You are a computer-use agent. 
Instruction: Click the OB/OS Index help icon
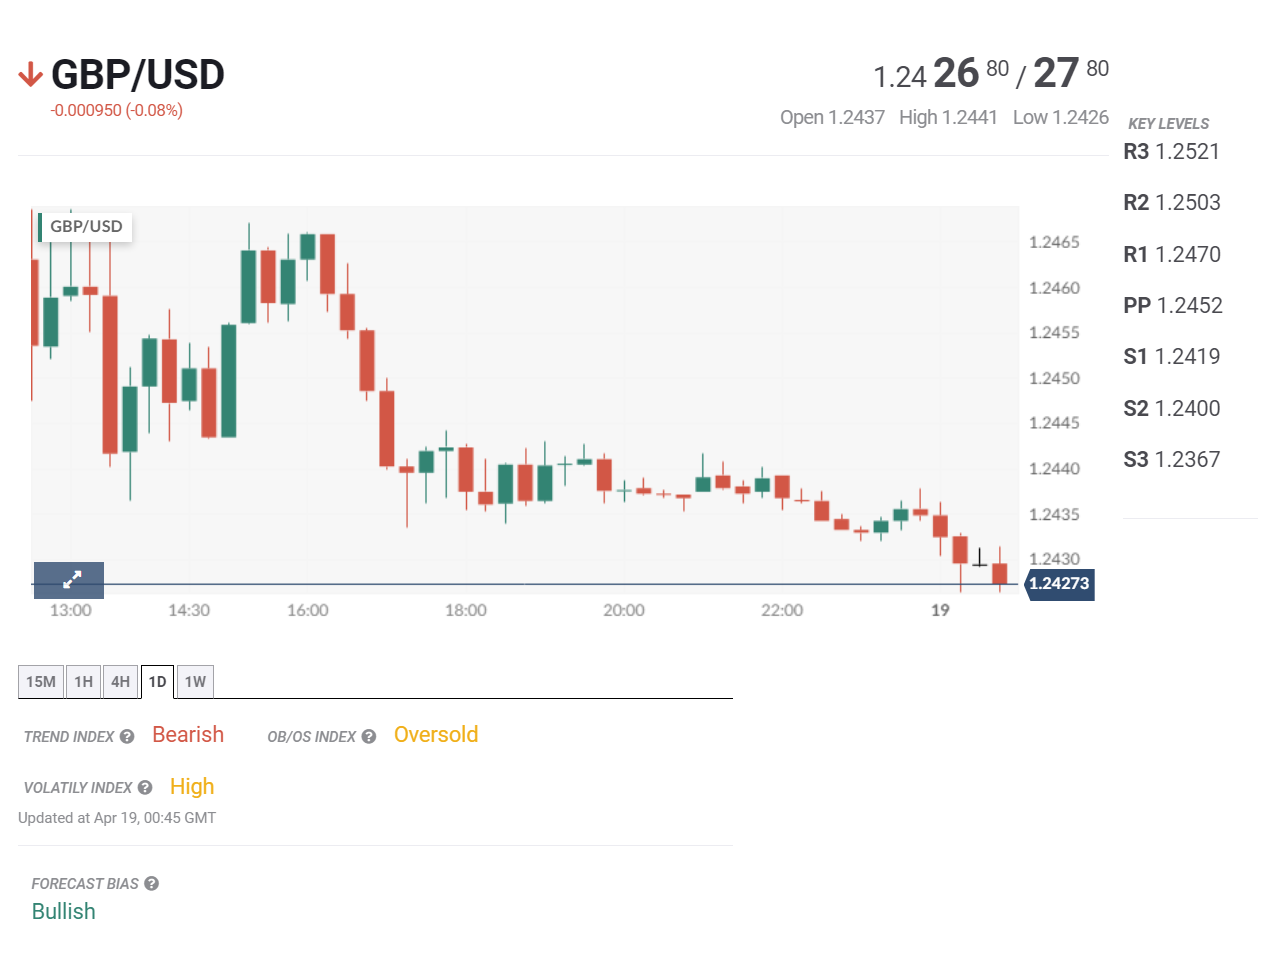point(369,737)
